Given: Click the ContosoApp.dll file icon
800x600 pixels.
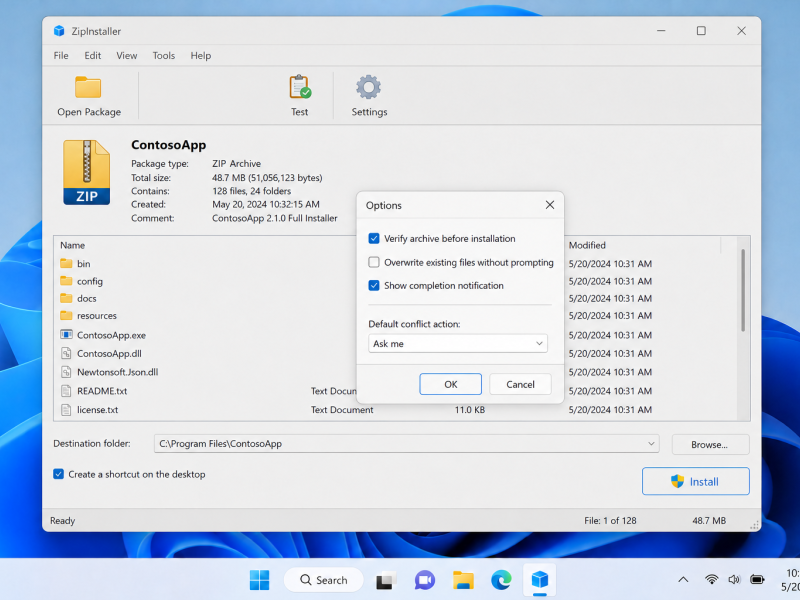Looking at the screenshot, I should coord(66,353).
